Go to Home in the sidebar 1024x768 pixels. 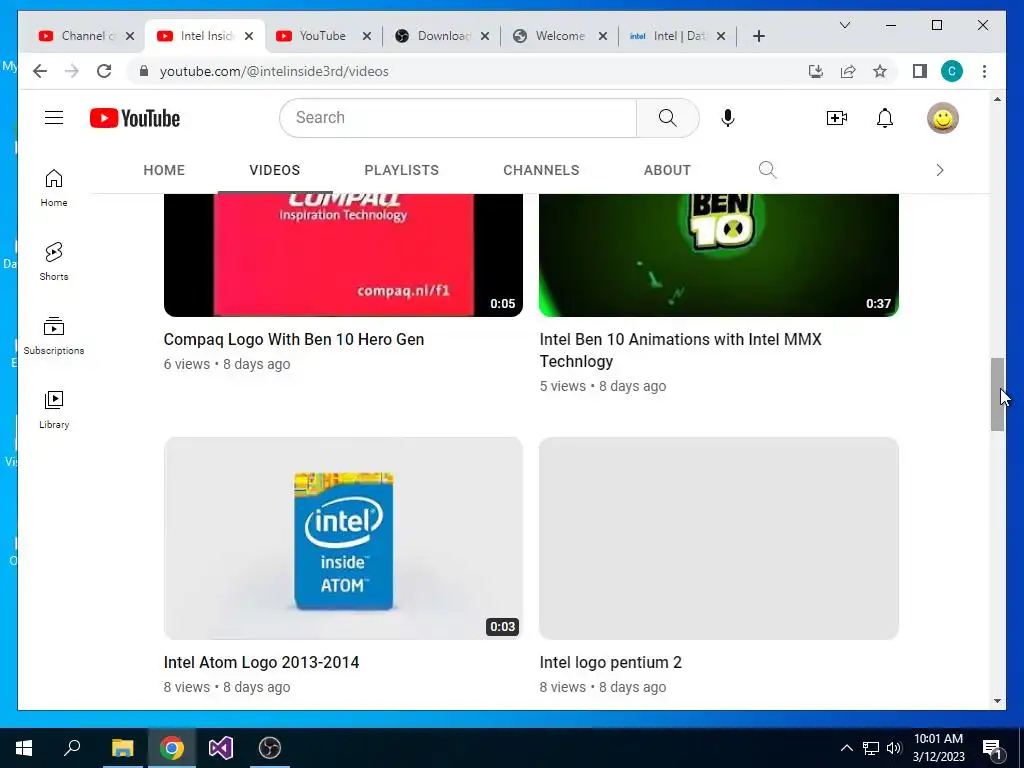pyautogui.click(x=54, y=188)
